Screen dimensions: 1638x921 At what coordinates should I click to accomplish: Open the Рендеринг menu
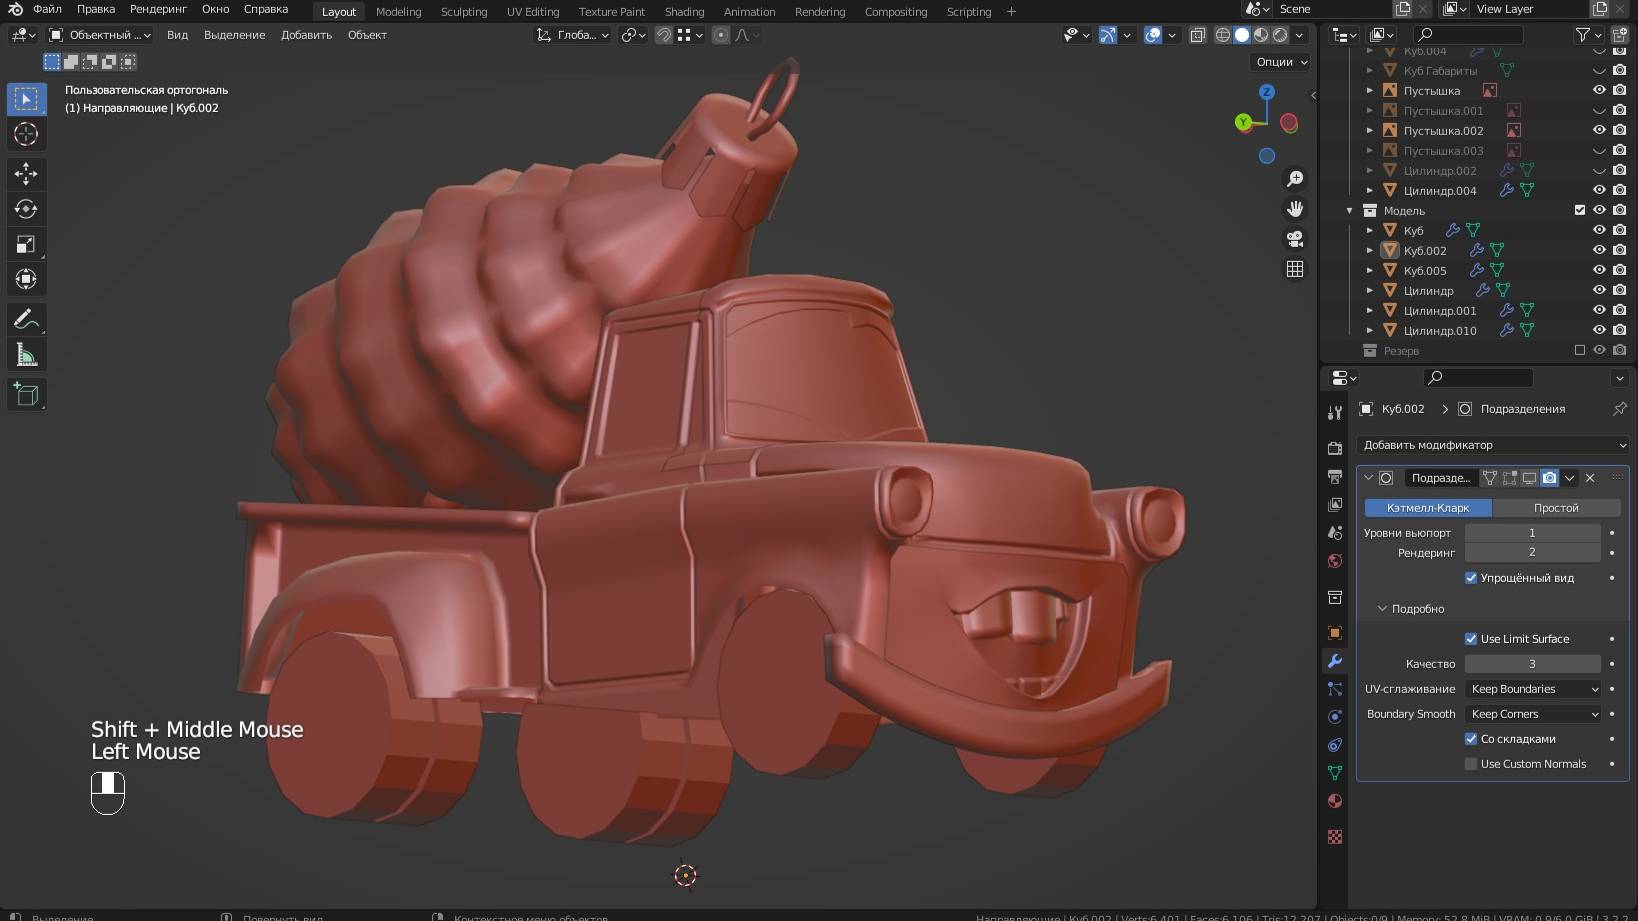pyautogui.click(x=158, y=9)
